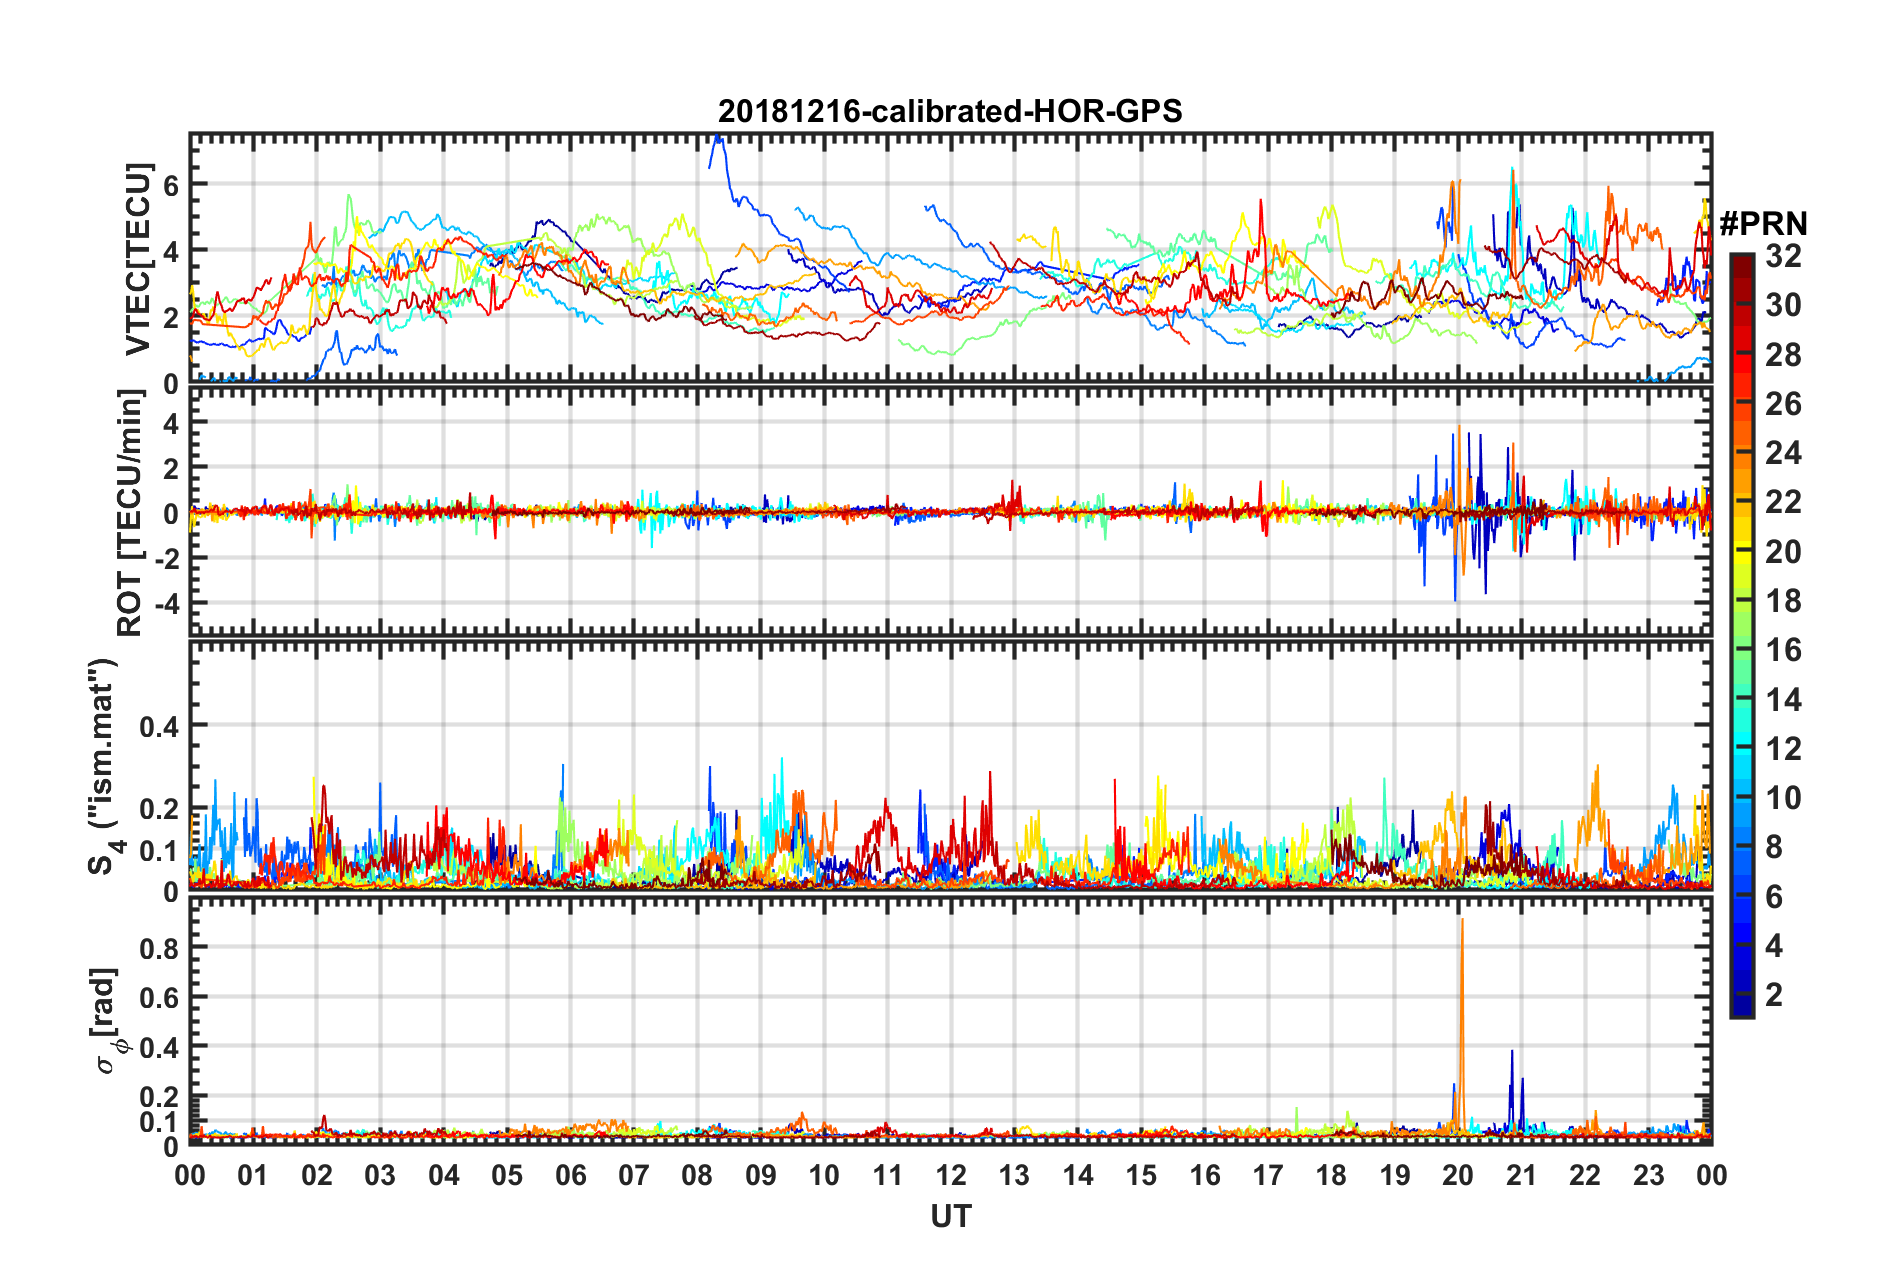Screen dimensions: 1902x1272
Task: Select x-axis hour tick "19"
Action: click(x=1395, y=1175)
